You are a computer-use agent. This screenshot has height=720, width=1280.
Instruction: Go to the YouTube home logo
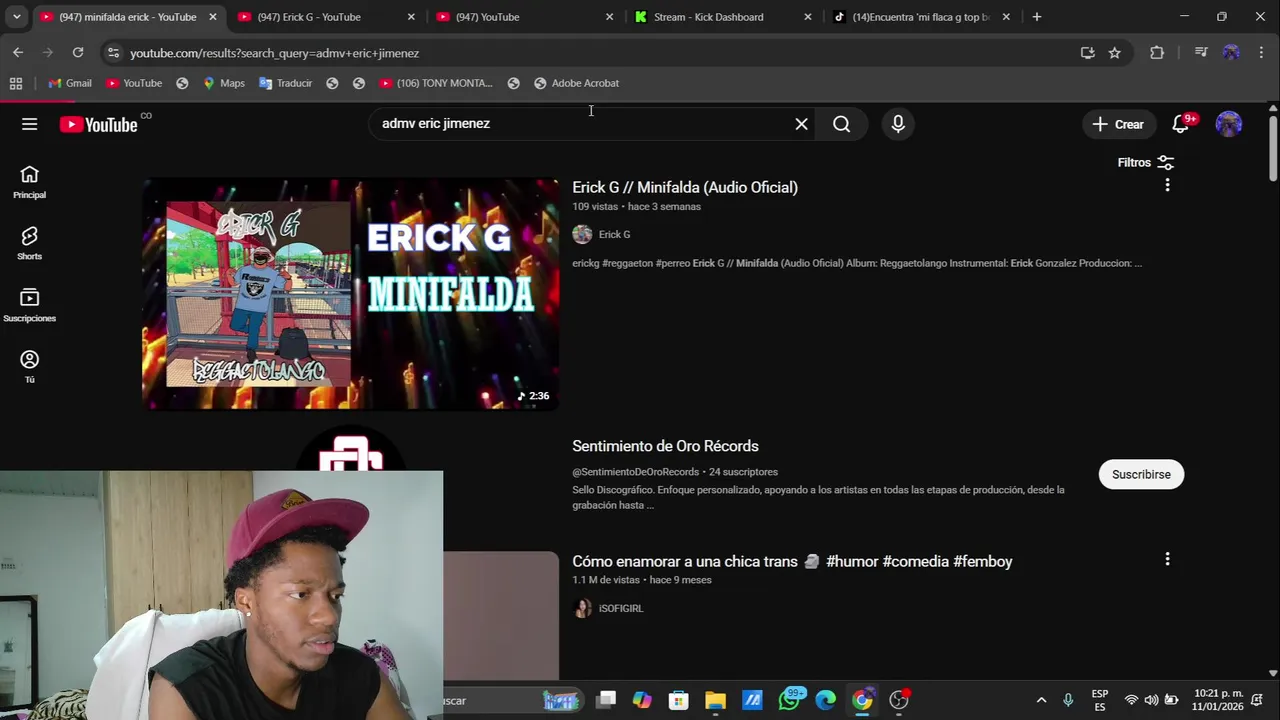98,124
